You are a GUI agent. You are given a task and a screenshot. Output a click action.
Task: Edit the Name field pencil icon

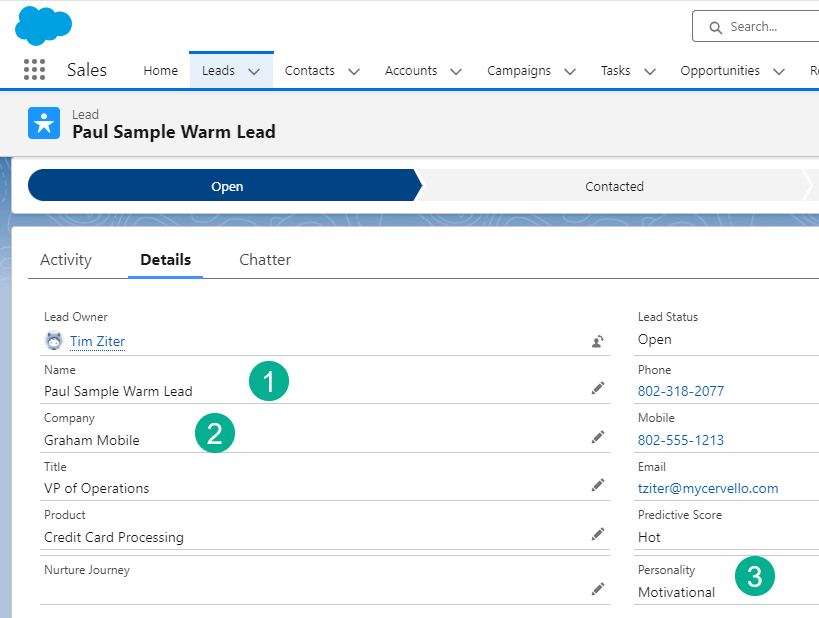pos(598,388)
